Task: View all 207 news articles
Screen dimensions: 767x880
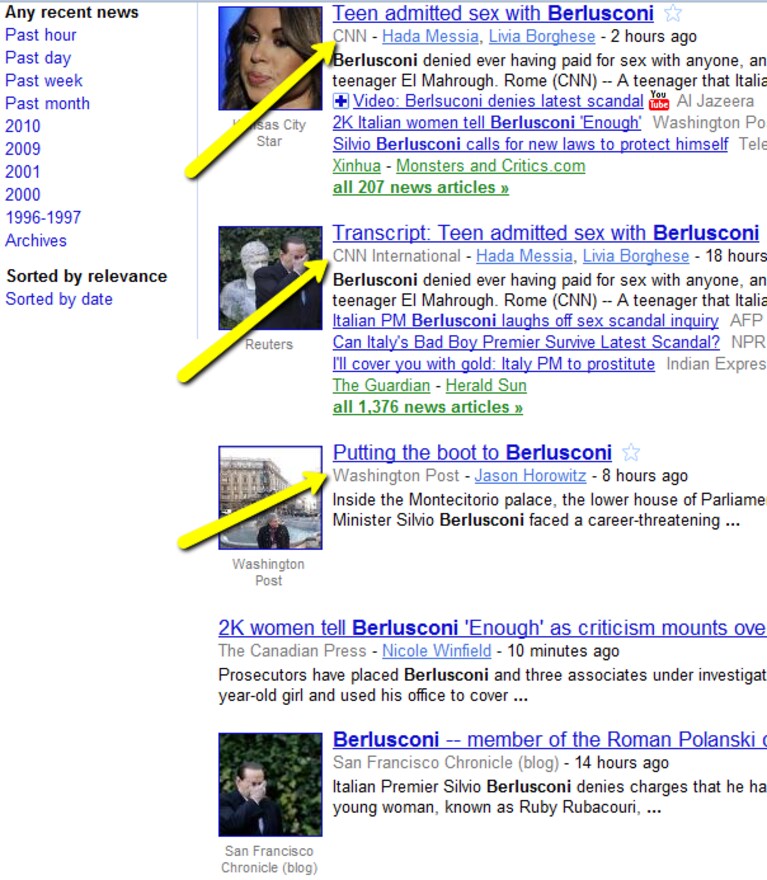Action: (421, 187)
